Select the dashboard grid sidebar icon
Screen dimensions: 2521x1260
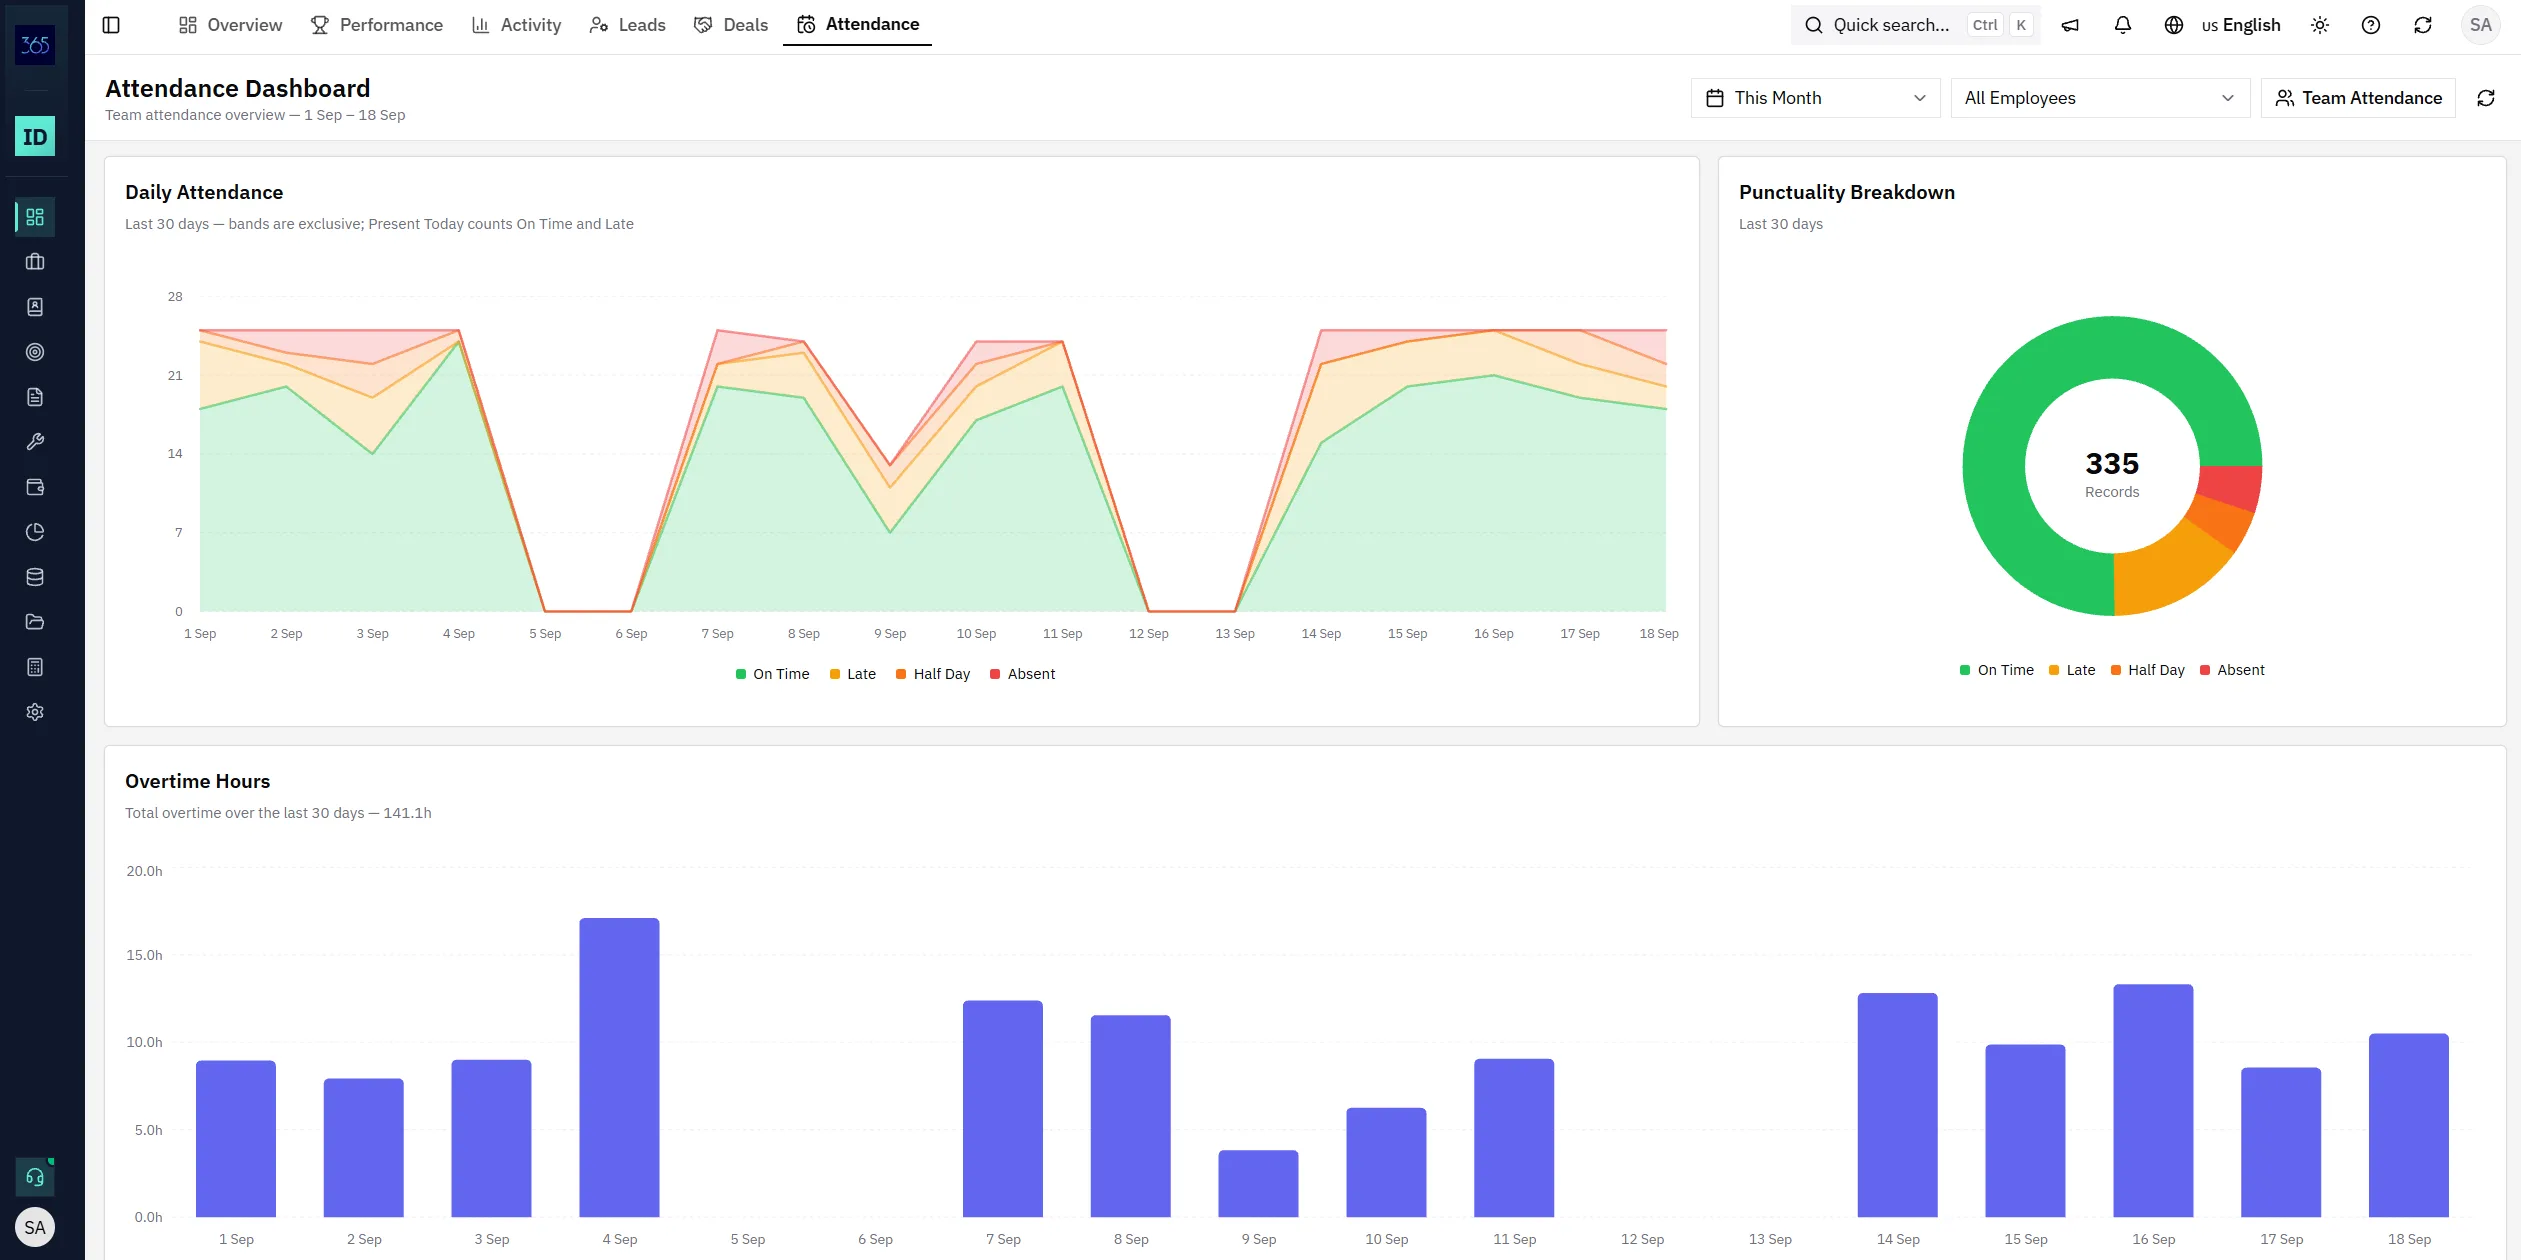[35, 217]
